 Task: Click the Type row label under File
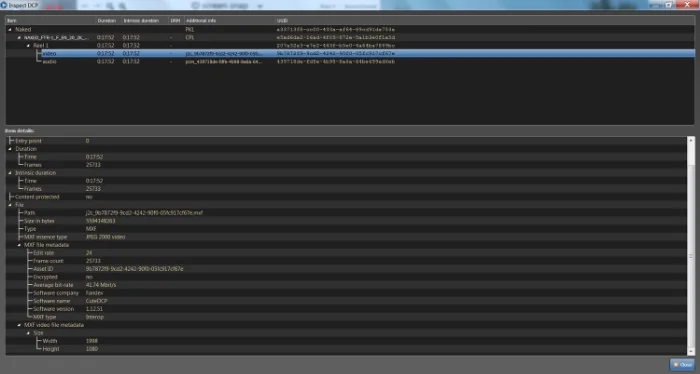tap(30, 229)
